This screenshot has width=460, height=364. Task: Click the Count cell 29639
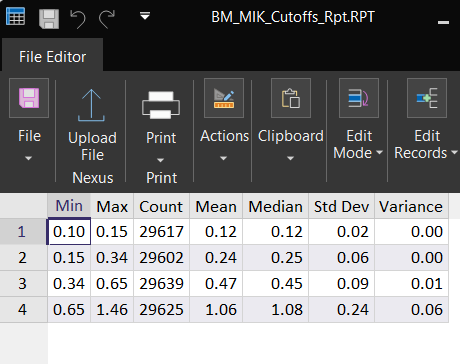161,284
